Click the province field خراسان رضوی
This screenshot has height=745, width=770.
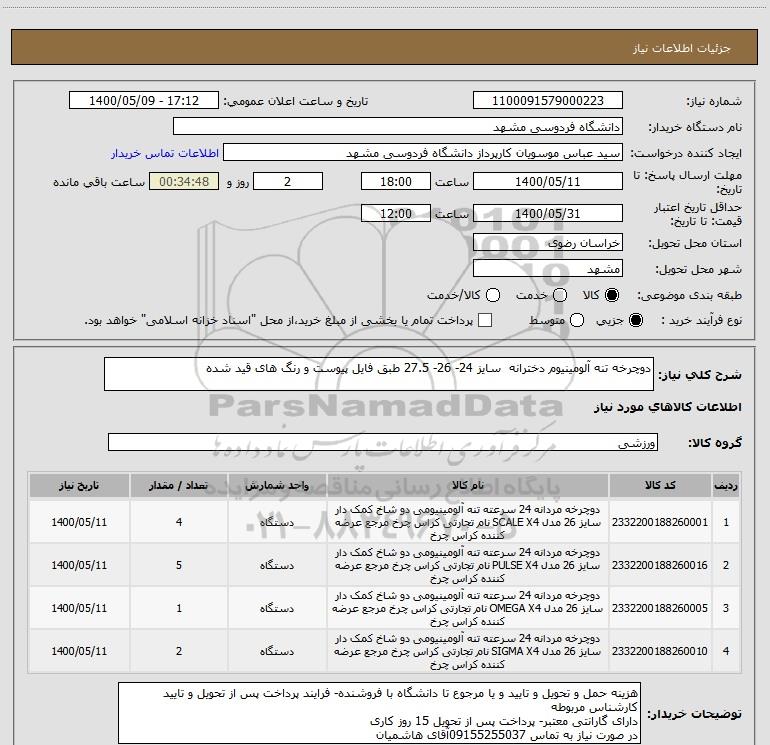pos(548,242)
